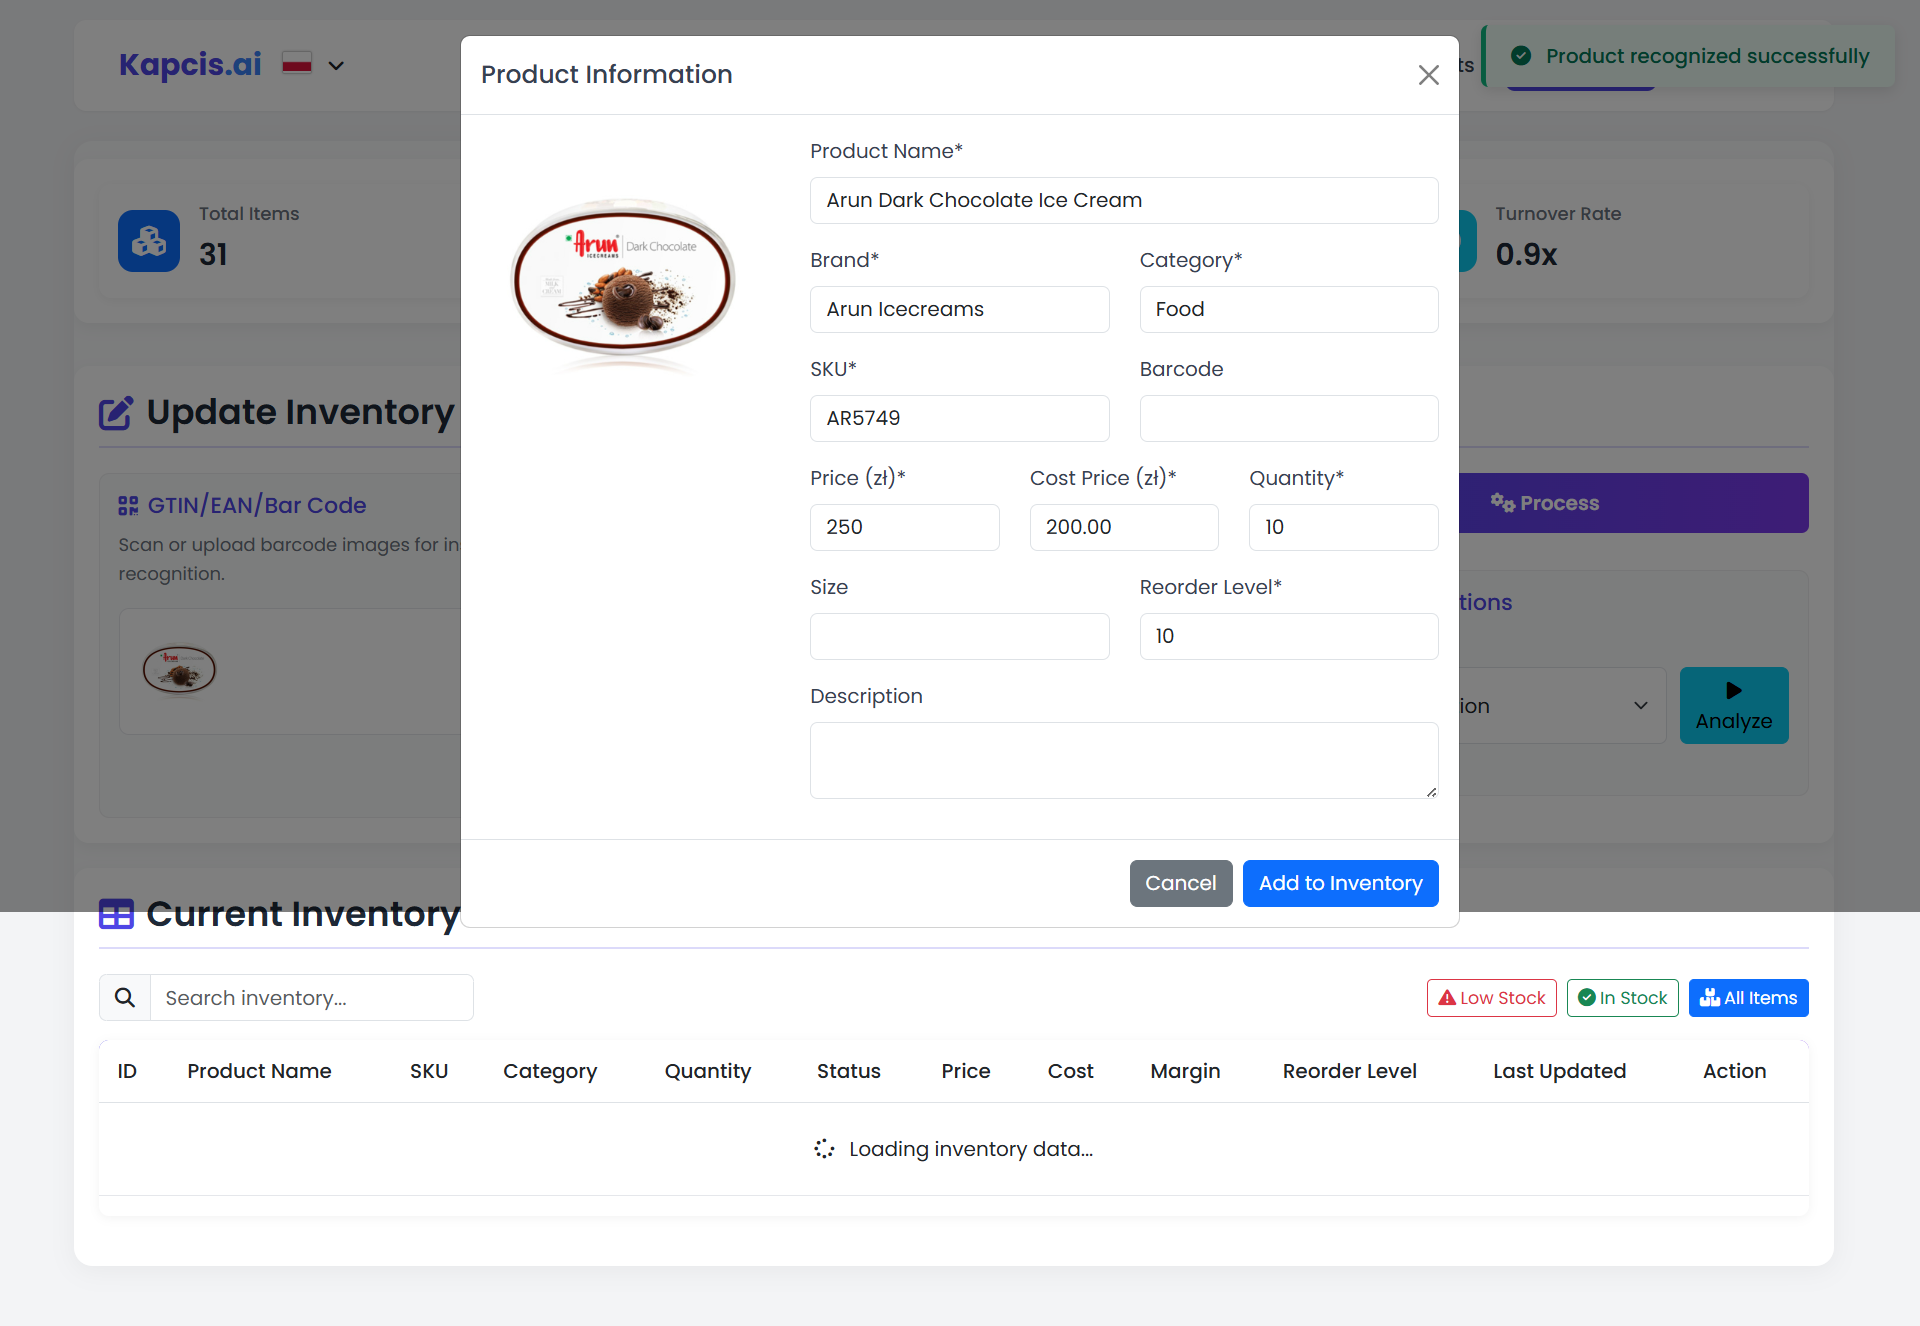The height and width of the screenshot is (1326, 1920).
Task: Expand the dropdown next to the Analyze button
Action: point(1639,705)
